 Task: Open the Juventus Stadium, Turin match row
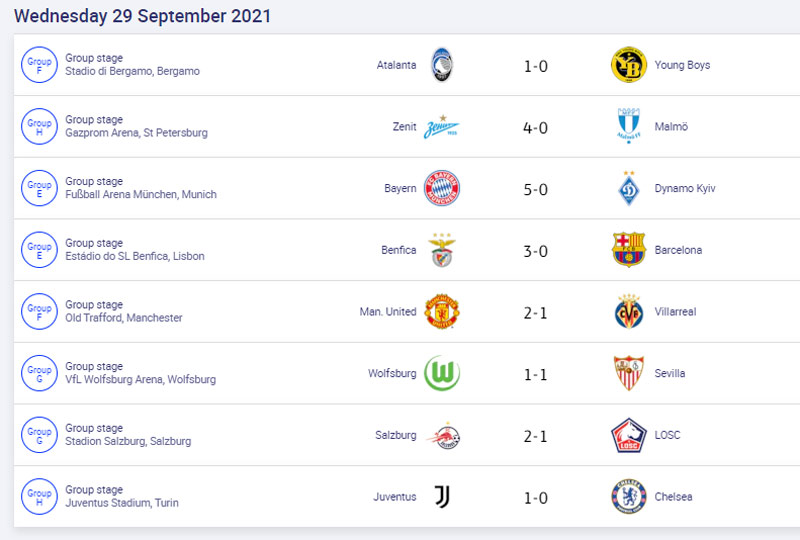(x=407, y=497)
